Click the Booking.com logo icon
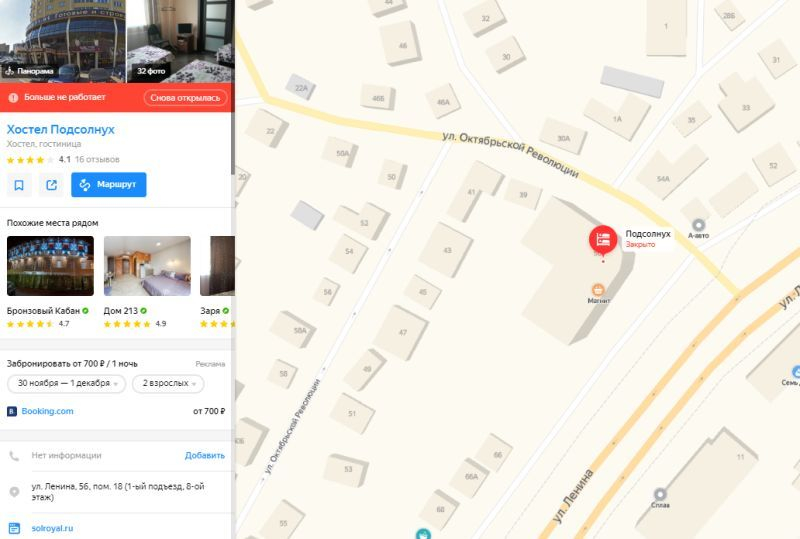Viewport: 800px width, 539px height. click(x=12, y=411)
